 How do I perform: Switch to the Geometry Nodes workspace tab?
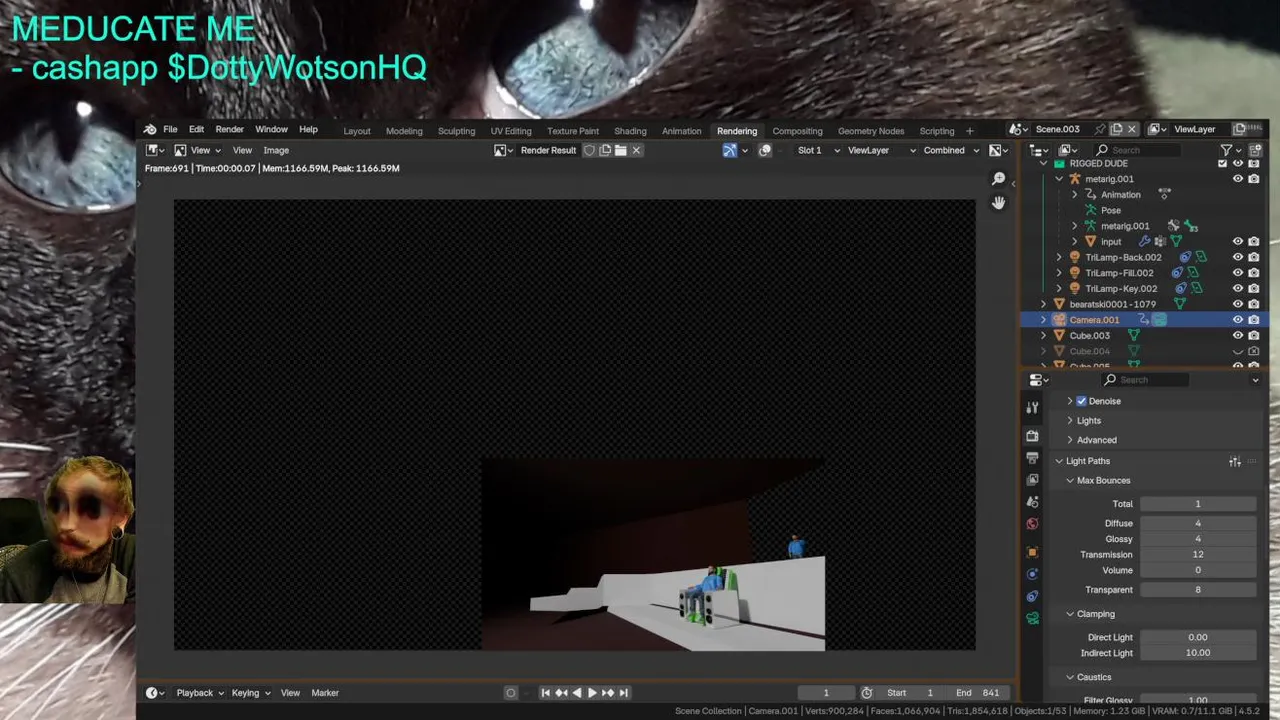point(871,131)
